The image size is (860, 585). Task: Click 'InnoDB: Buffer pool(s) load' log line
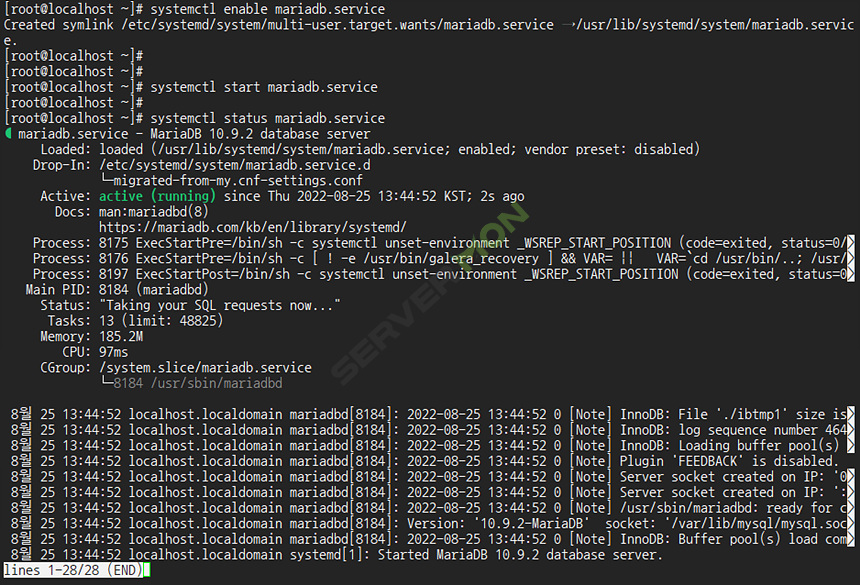(432, 539)
